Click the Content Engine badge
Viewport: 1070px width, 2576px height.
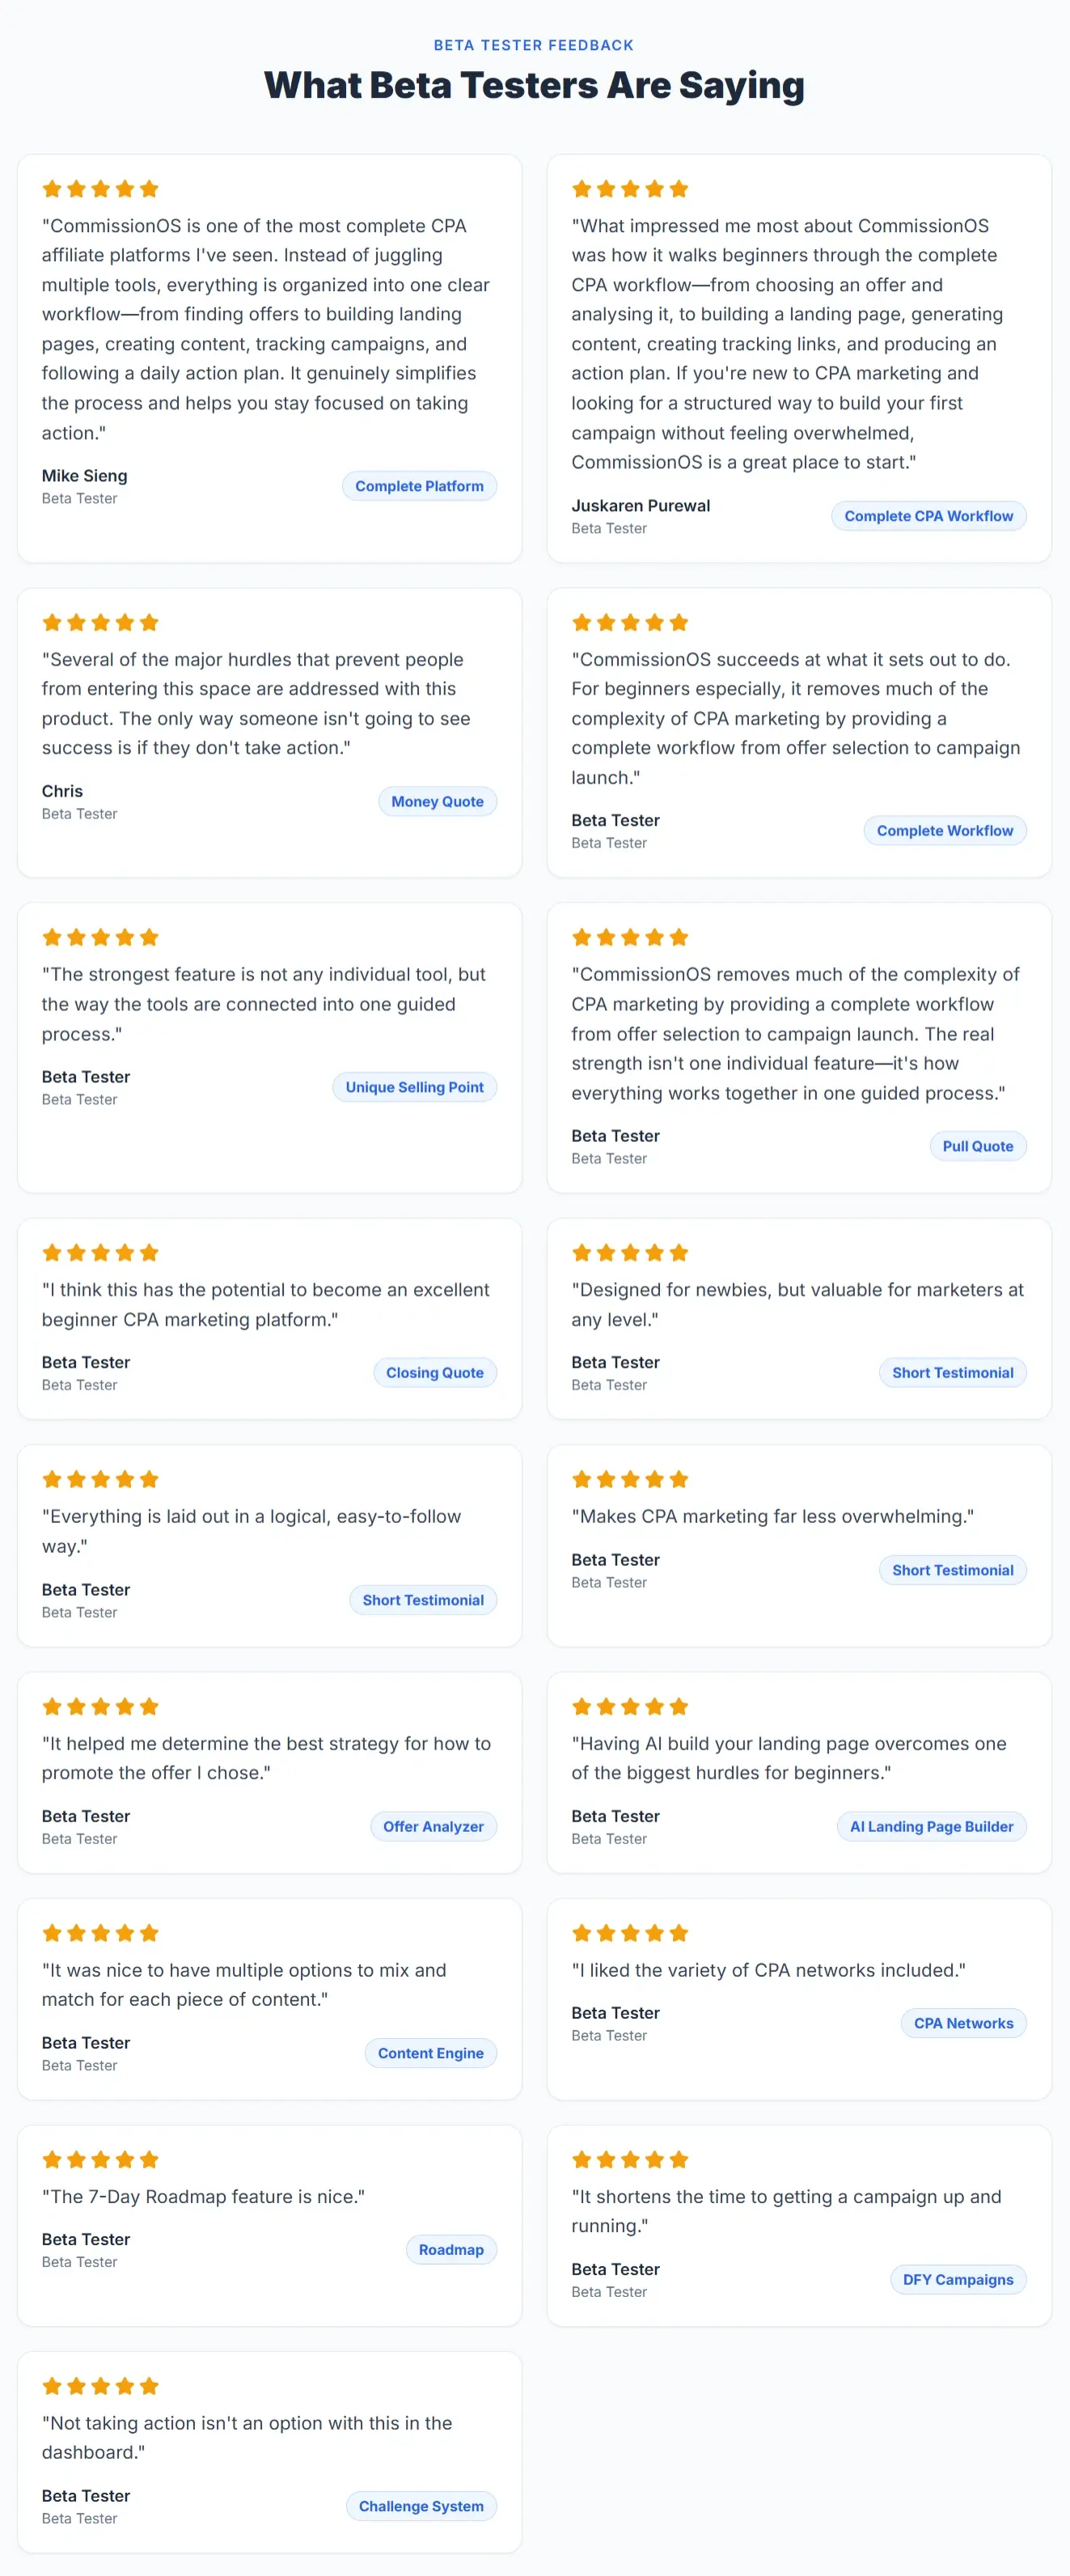point(430,2053)
